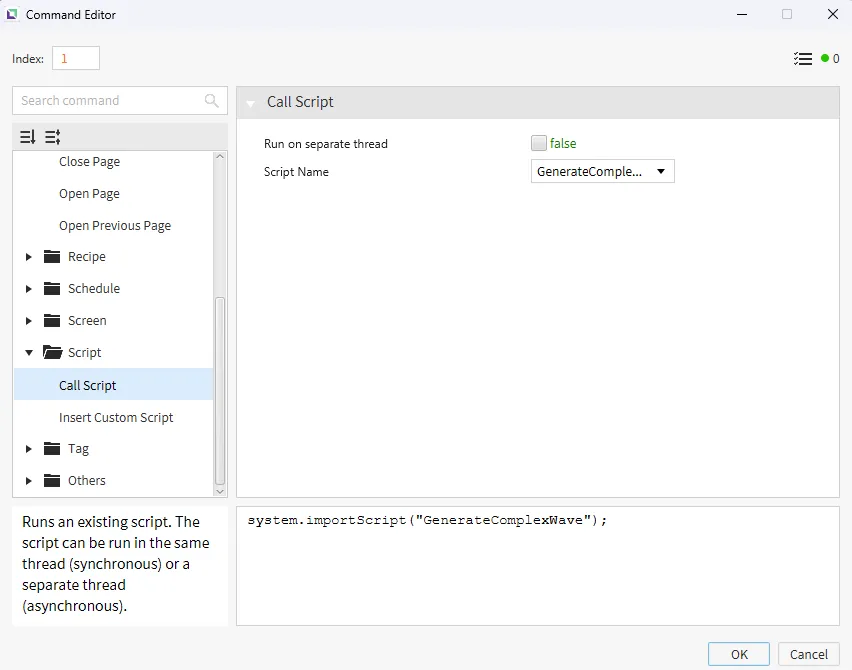Click the opened Script folder icon
This screenshot has height=670, width=852.
[53, 353]
